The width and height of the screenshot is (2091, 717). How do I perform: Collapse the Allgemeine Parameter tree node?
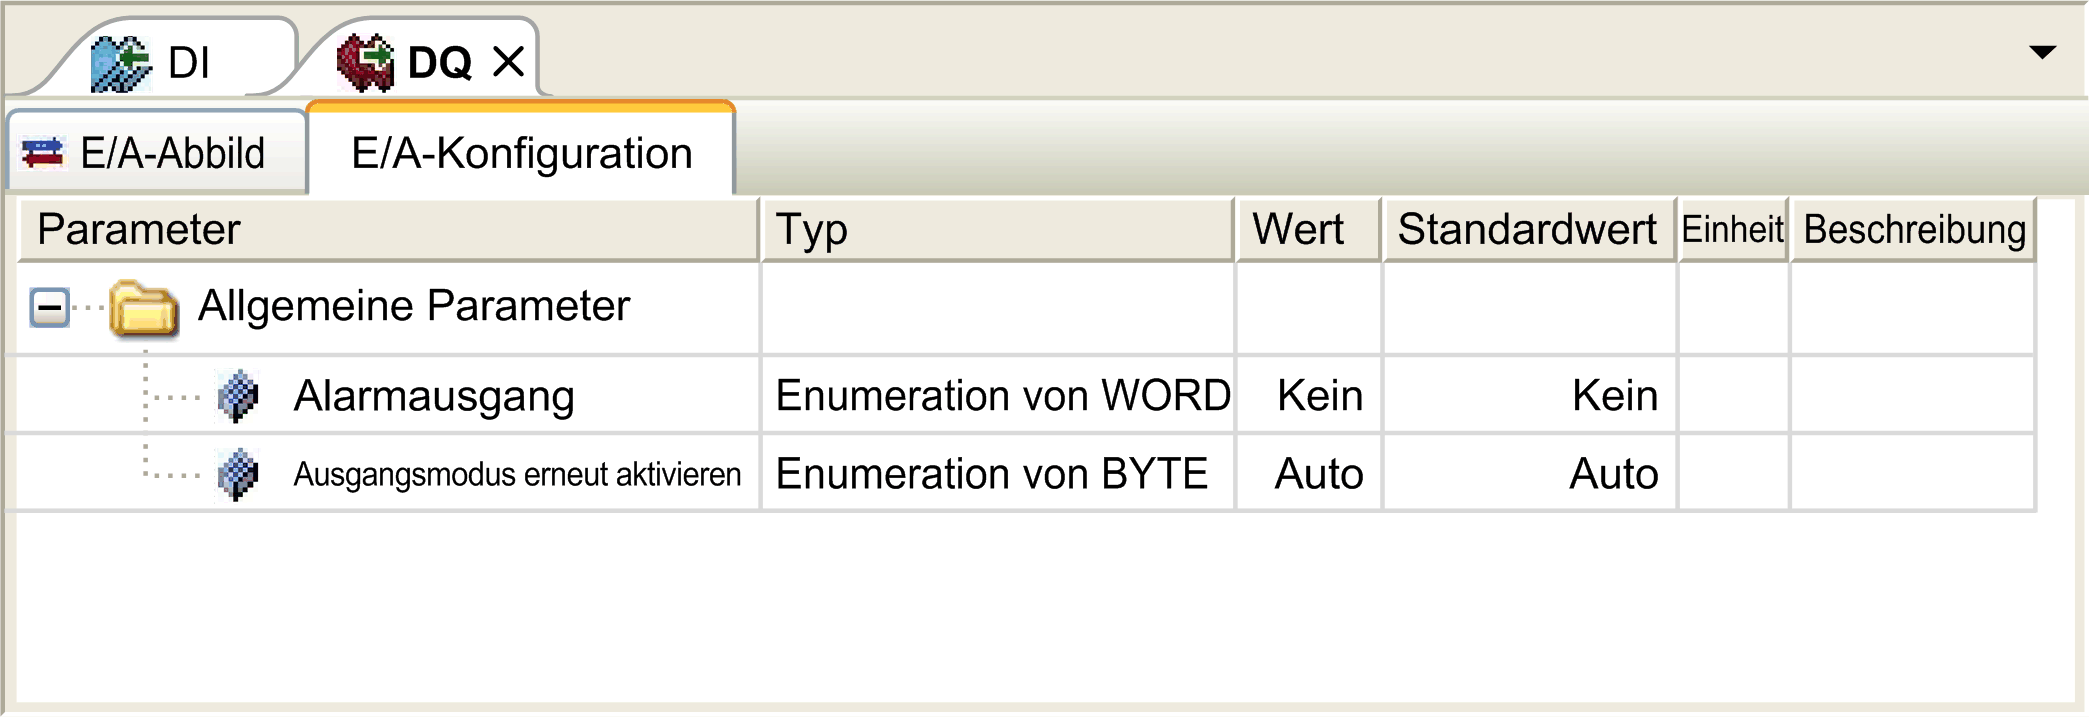coord(49,307)
